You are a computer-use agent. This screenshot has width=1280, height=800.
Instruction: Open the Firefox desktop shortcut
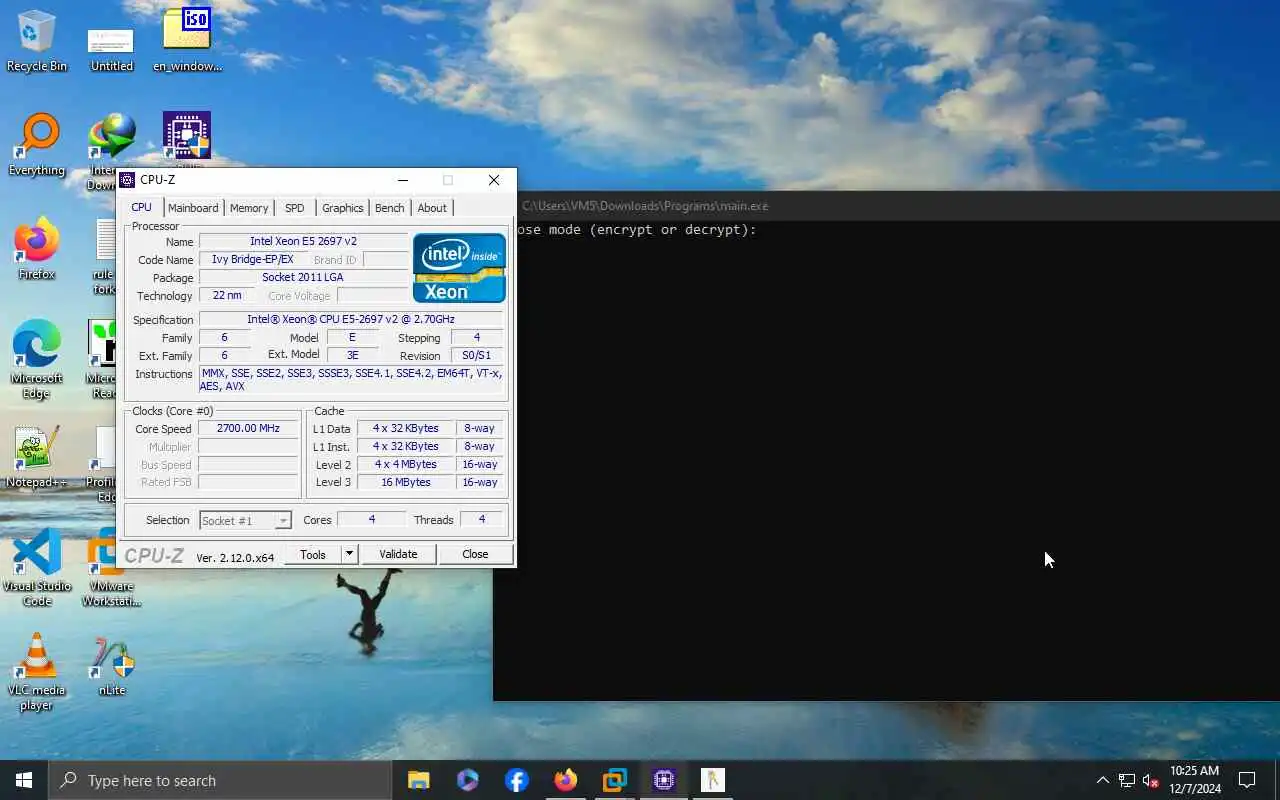[x=37, y=249]
